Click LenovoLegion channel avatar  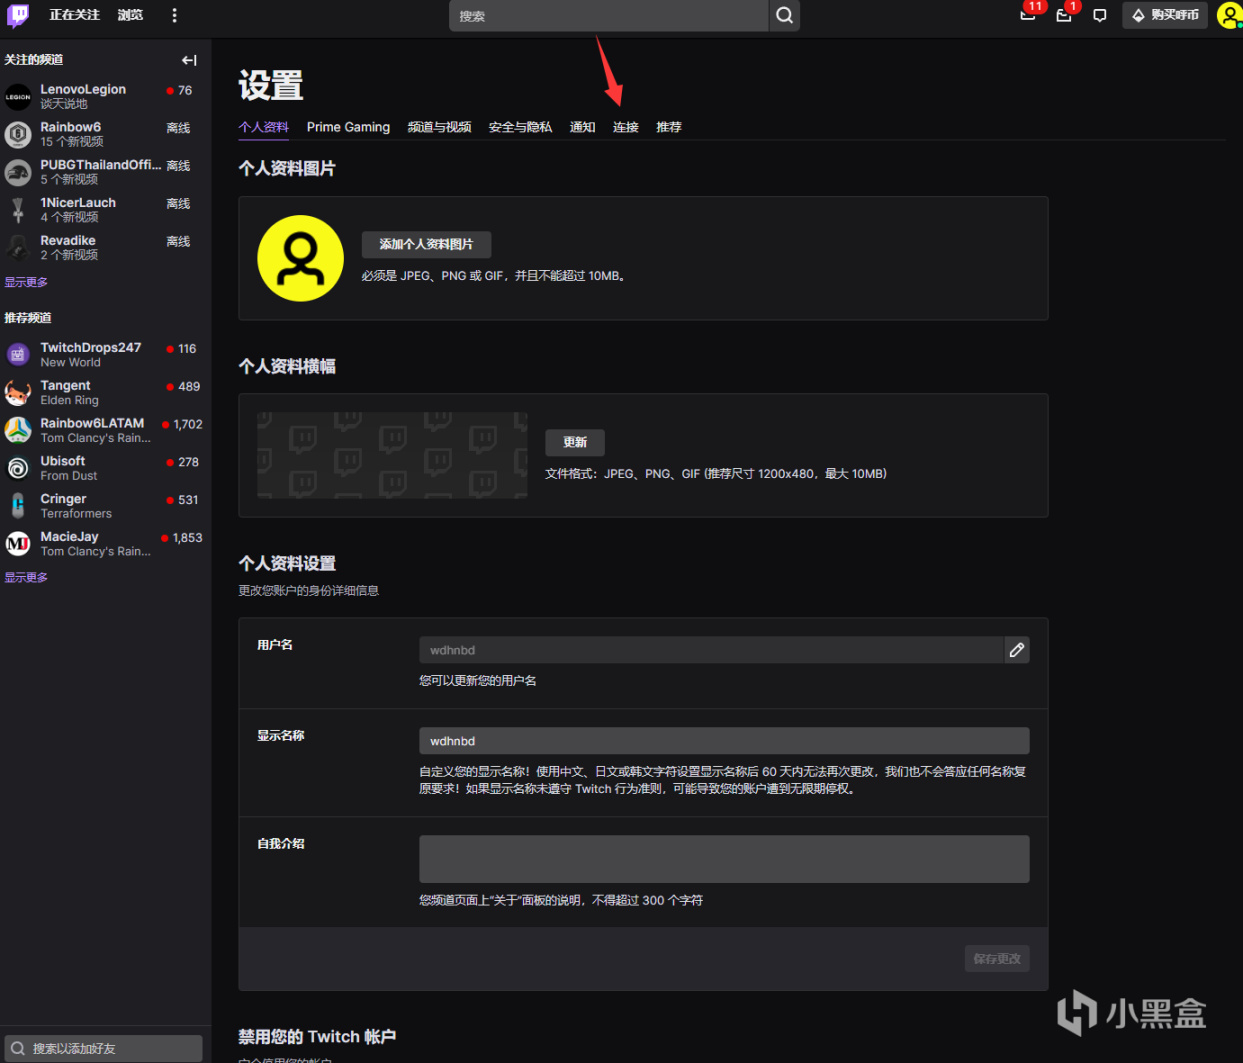tap(18, 97)
